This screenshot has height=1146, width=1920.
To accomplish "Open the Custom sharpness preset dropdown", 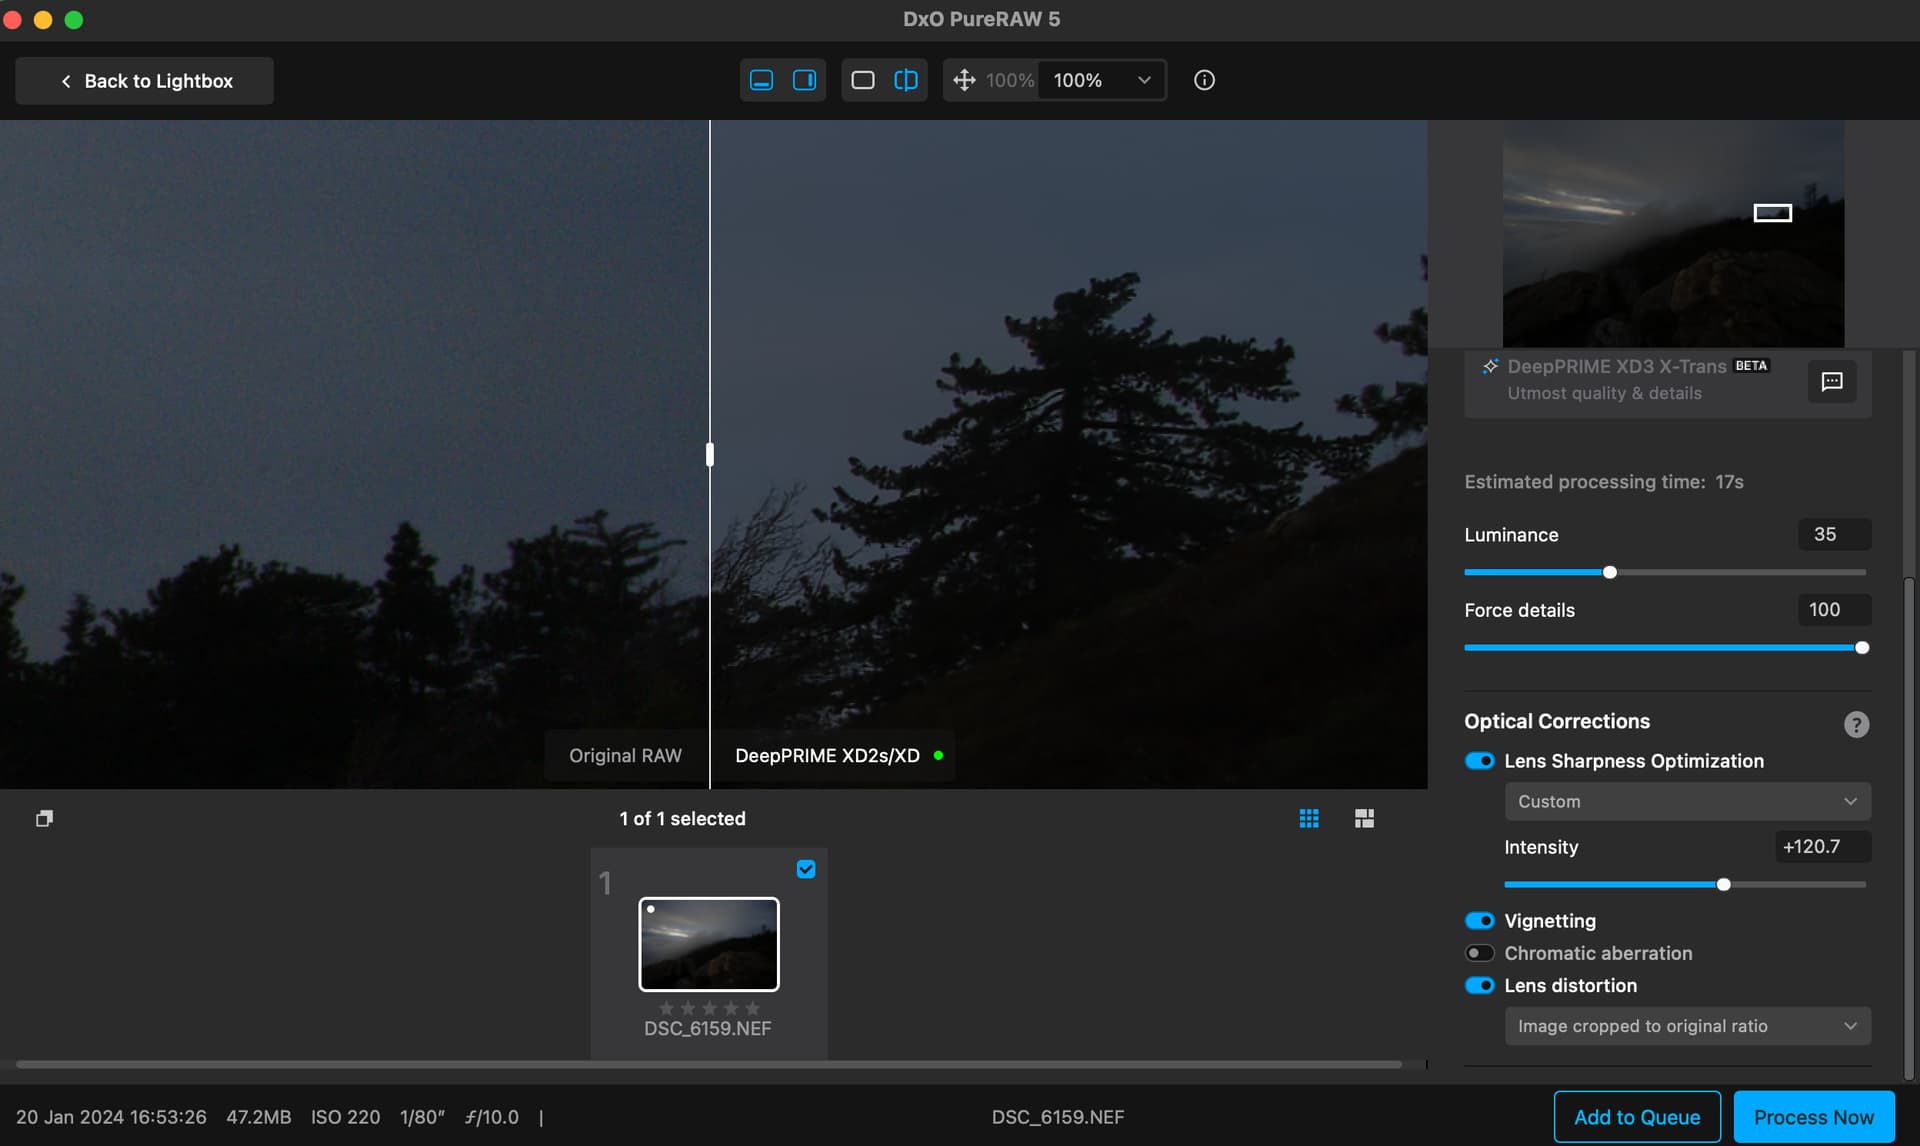I will coord(1687,801).
